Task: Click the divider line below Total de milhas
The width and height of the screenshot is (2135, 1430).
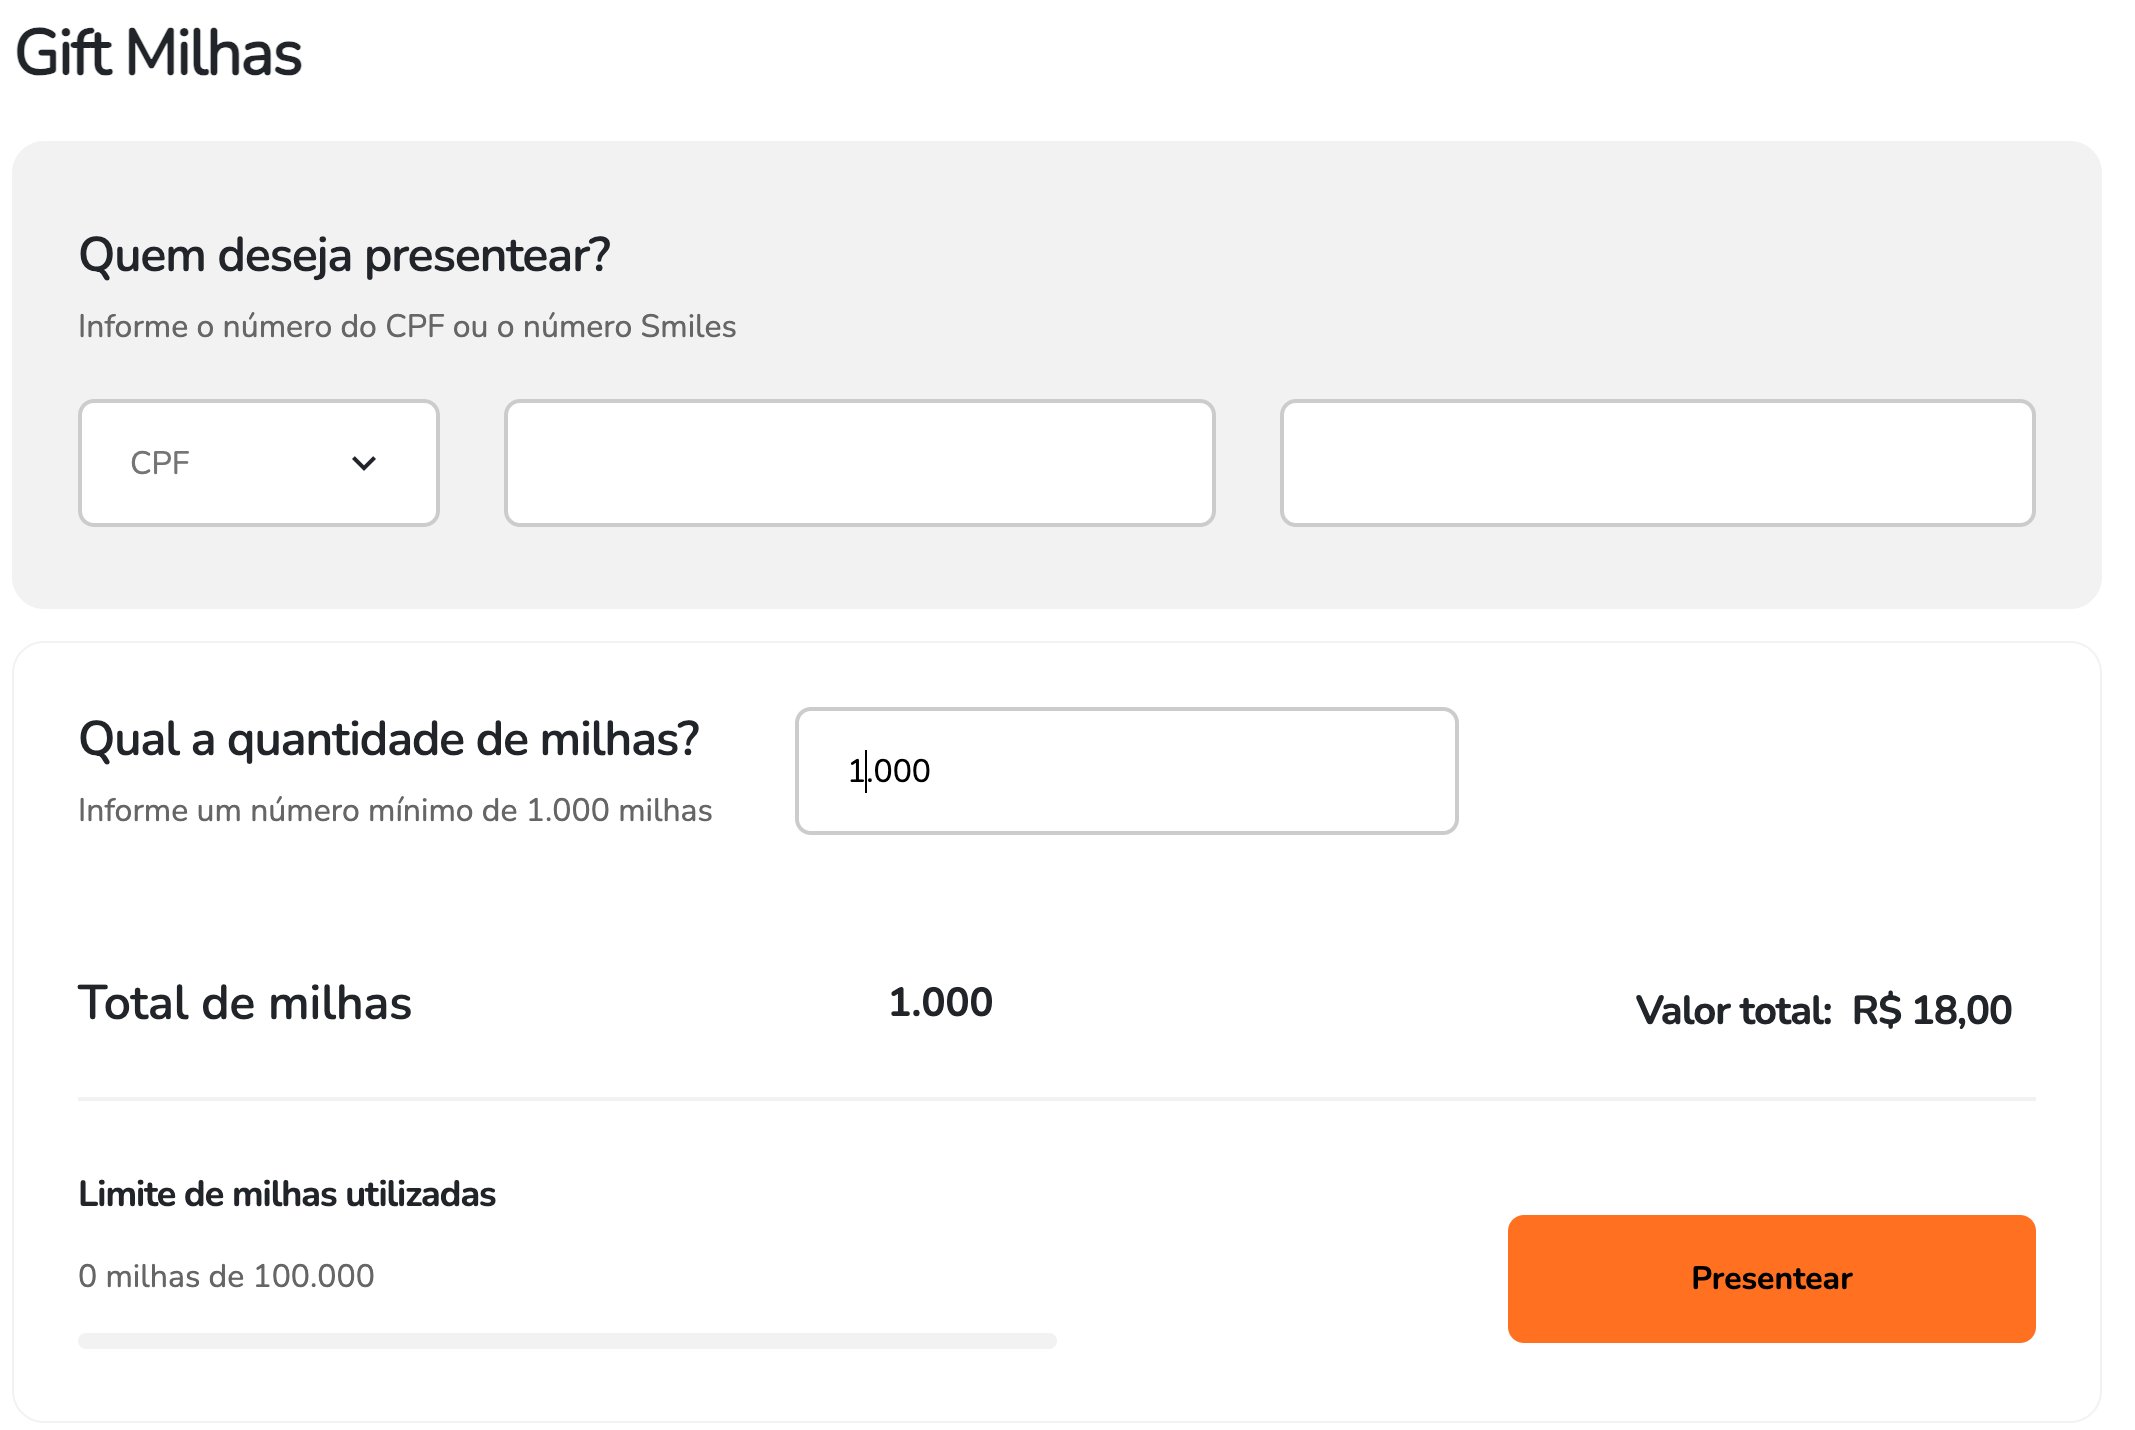Action: click(x=1056, y=1099)
